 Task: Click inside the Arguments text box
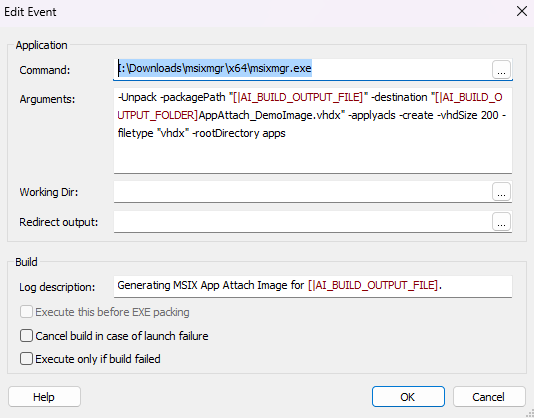point(313,130)
